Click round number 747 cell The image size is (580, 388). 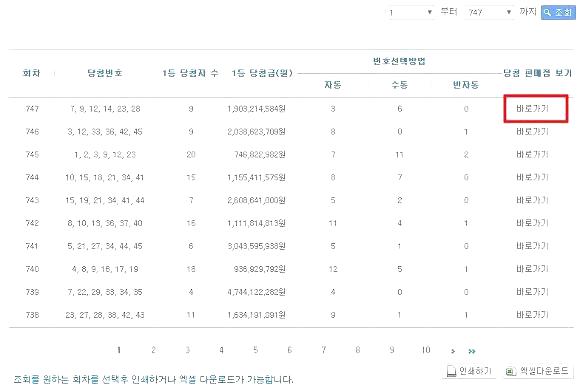coord(32,109)
